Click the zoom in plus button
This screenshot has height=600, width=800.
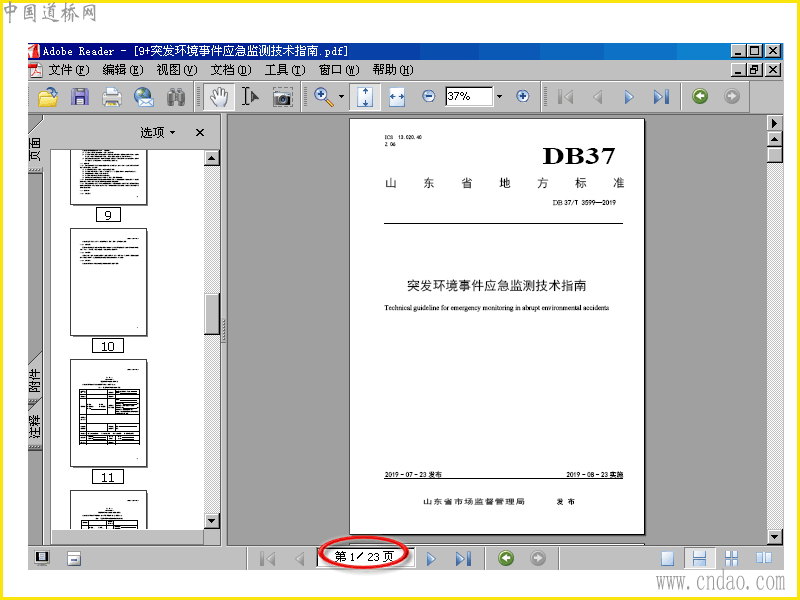[522, 96]
